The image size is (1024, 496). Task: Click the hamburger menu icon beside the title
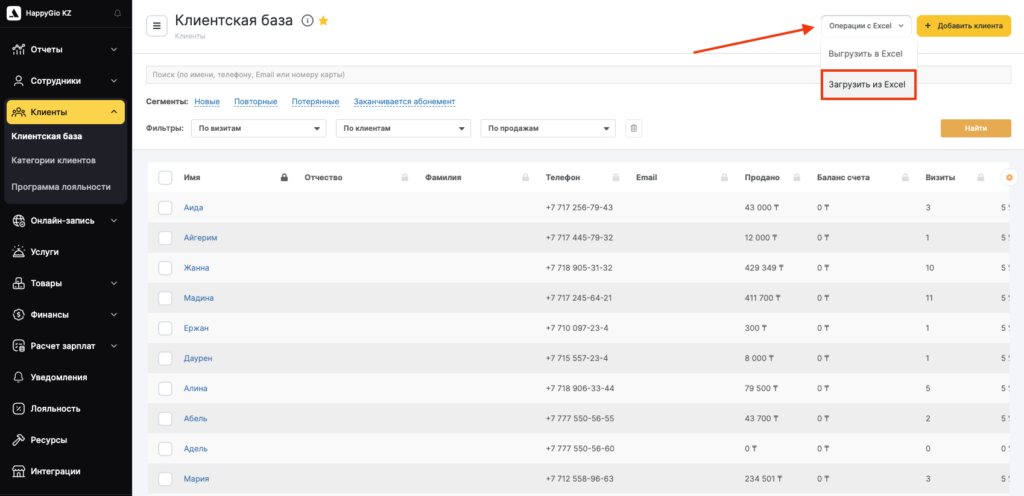pyautogui.click(x=157, y=26)
